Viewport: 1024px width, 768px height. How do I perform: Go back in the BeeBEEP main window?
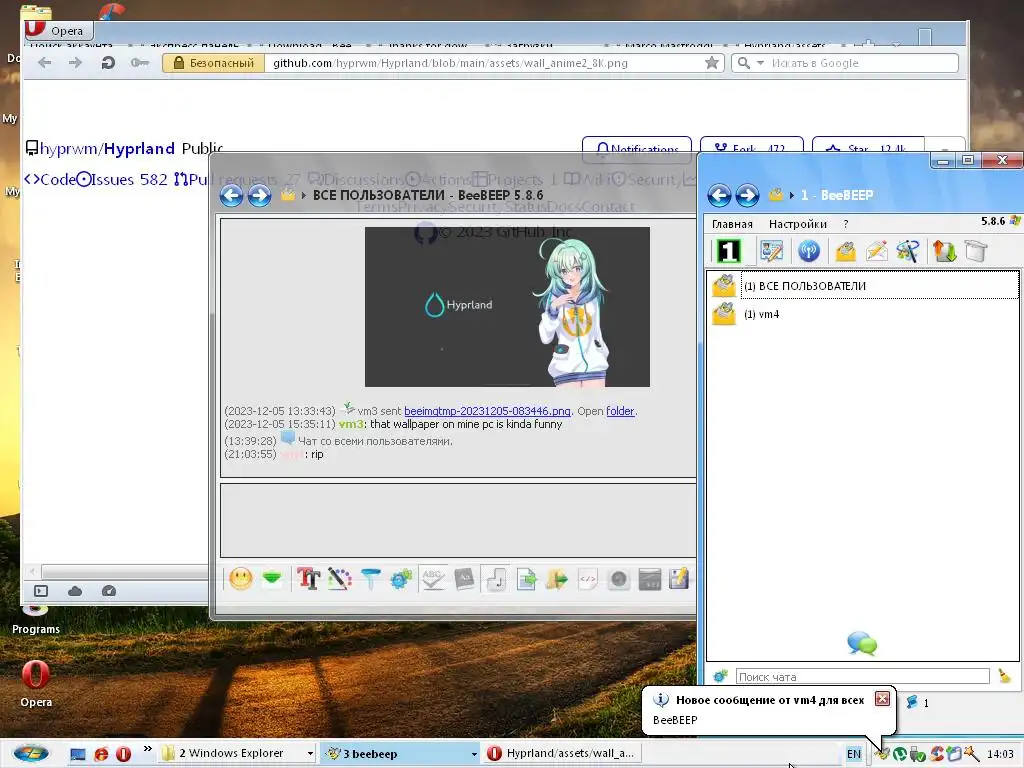(x=719, y=195)
